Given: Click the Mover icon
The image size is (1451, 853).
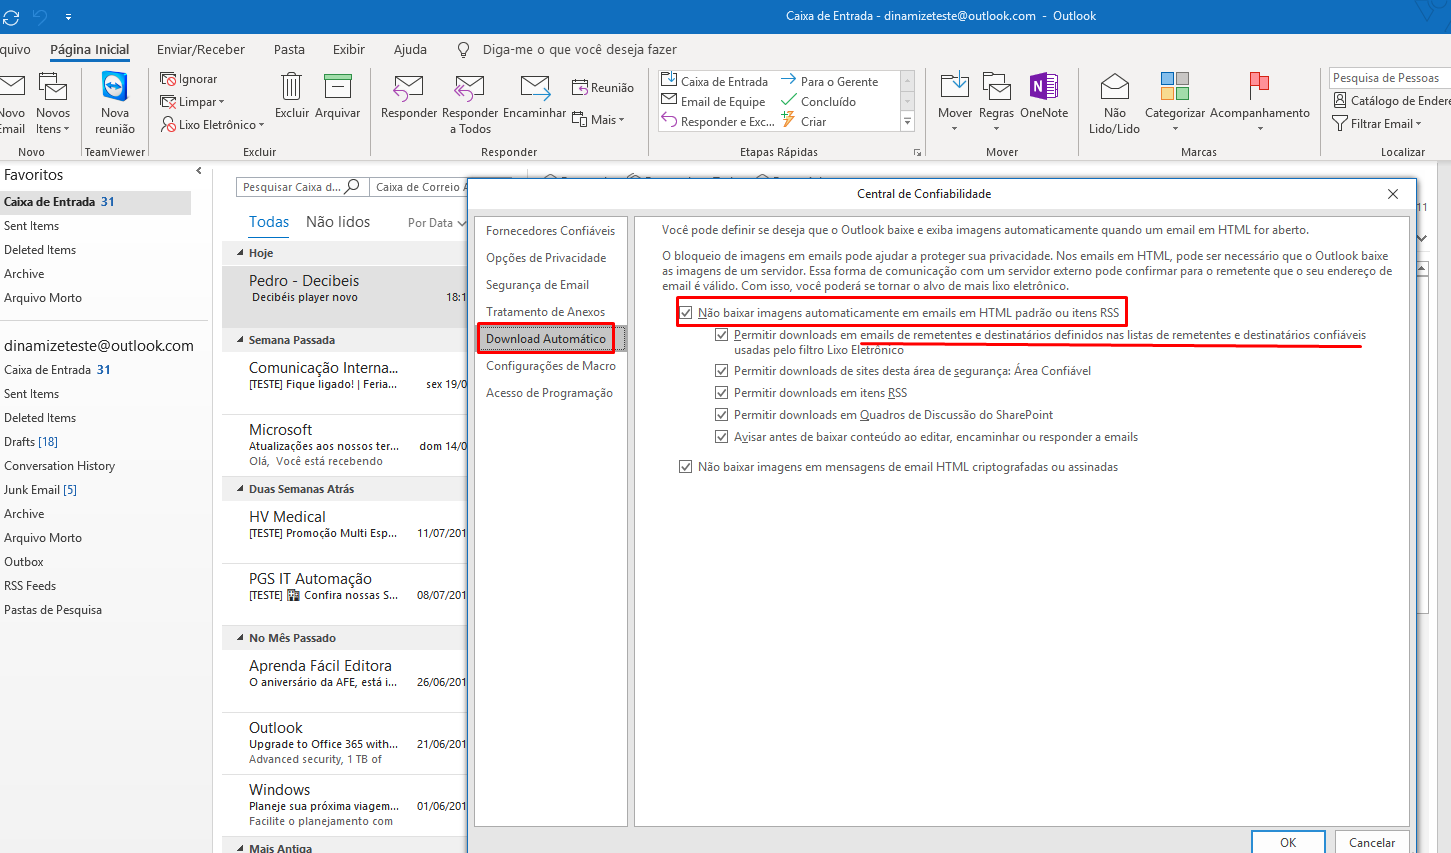Looking at the screenshot, I should [x=955, y=86].
